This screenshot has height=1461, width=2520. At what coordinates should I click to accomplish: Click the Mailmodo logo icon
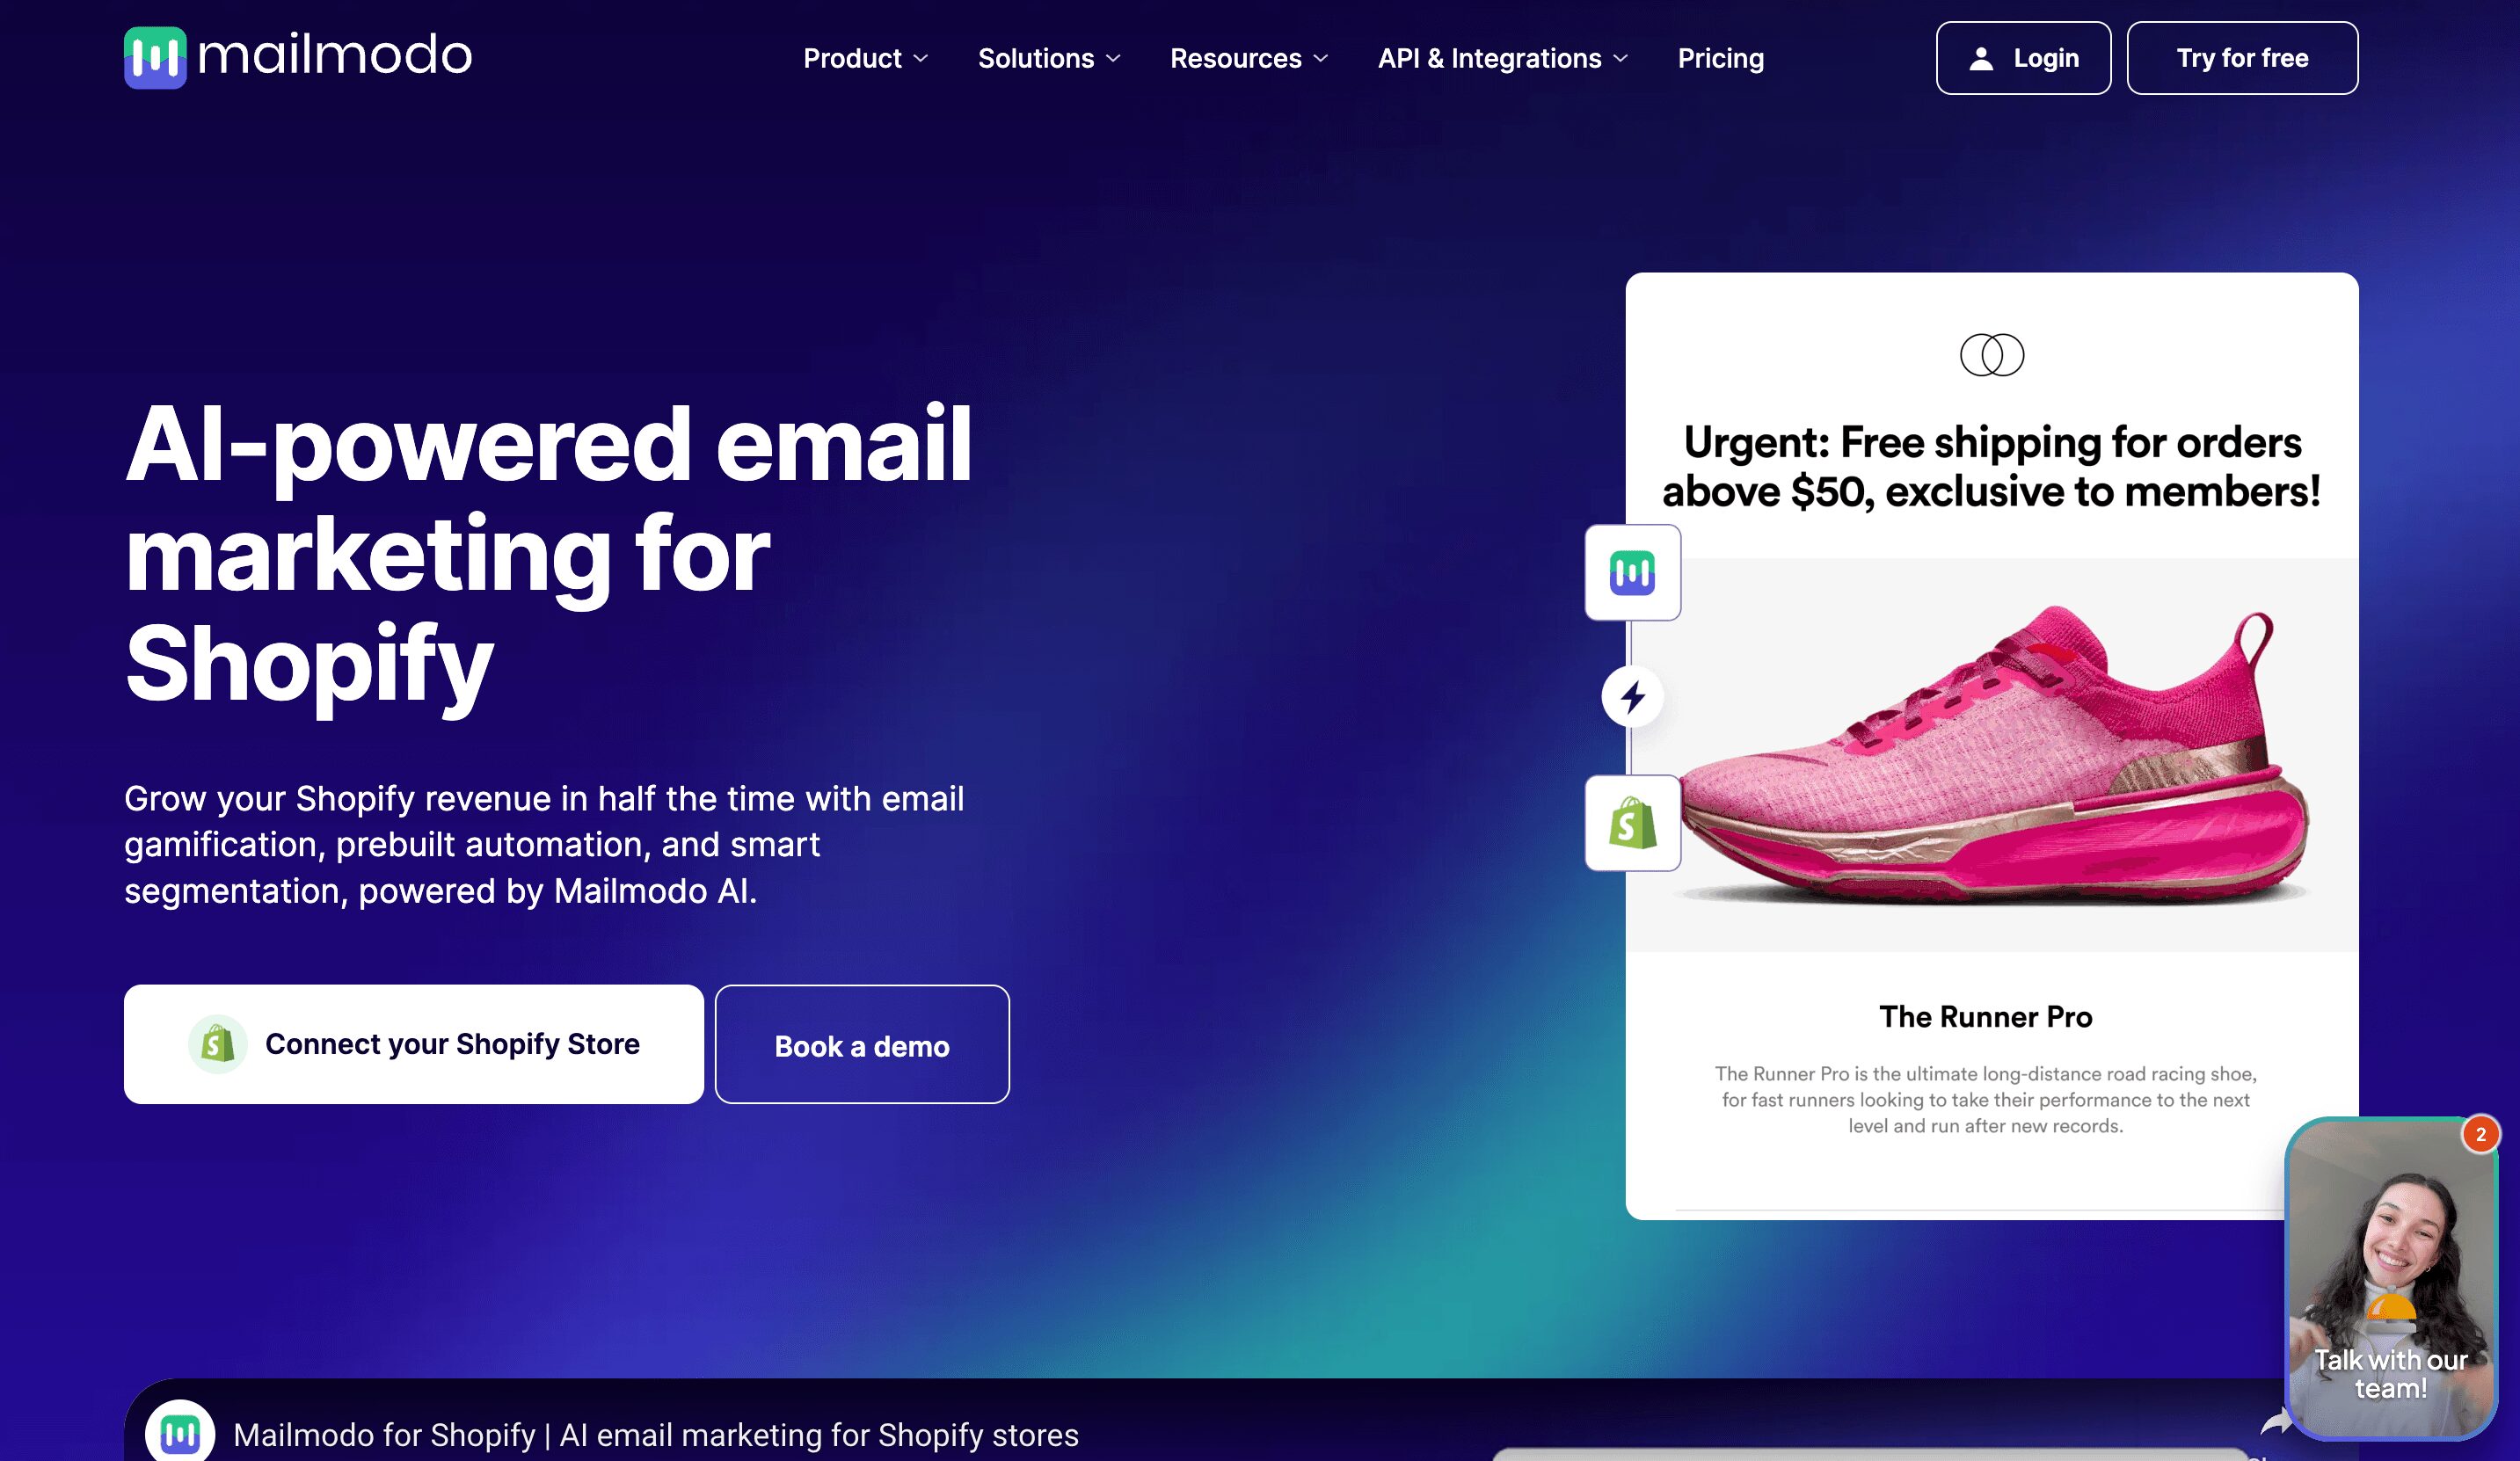click(155, 55)
